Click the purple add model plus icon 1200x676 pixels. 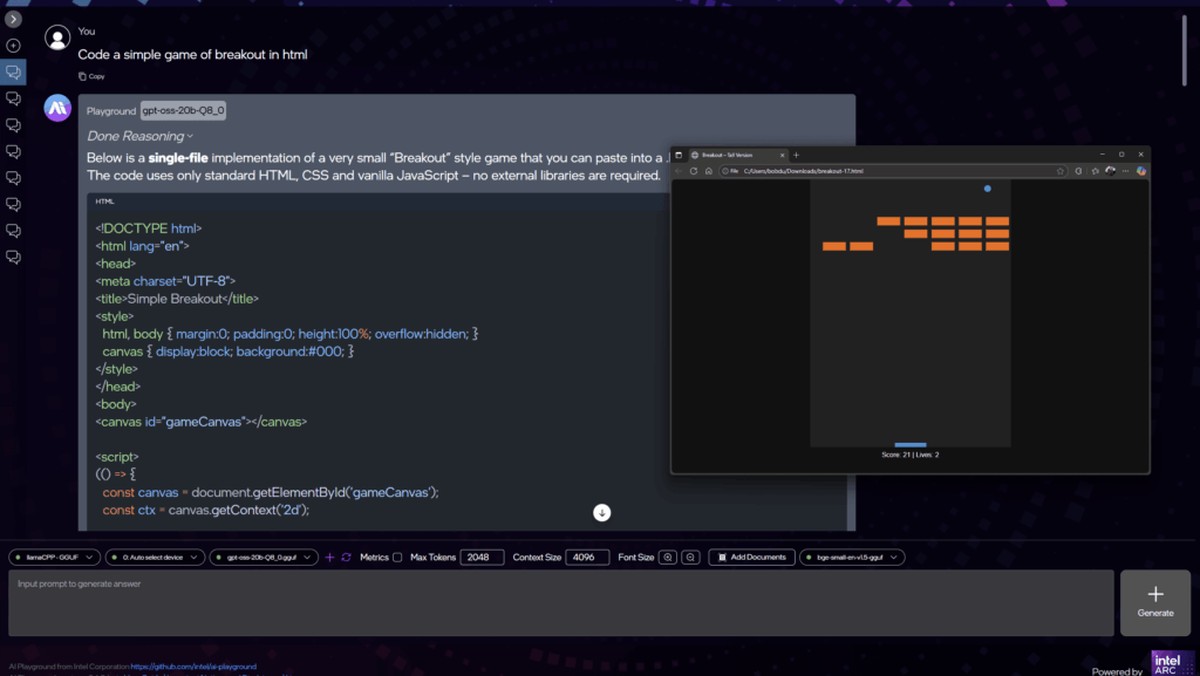tap(329, 557)
